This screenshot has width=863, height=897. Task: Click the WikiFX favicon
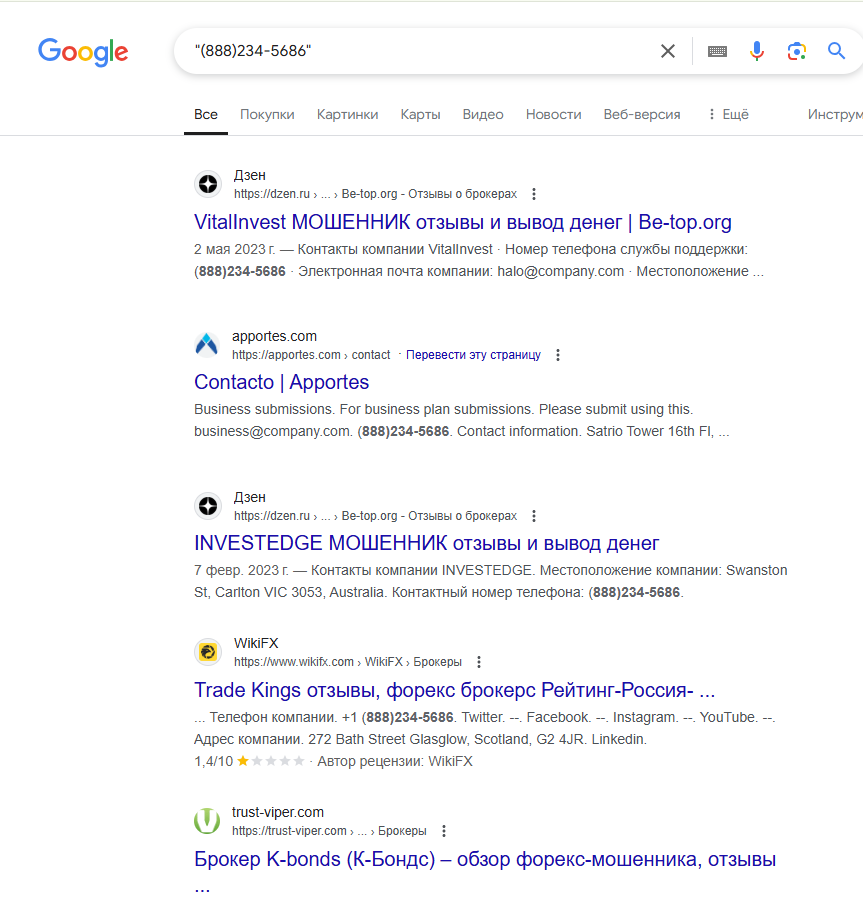[x=208, y=652]
